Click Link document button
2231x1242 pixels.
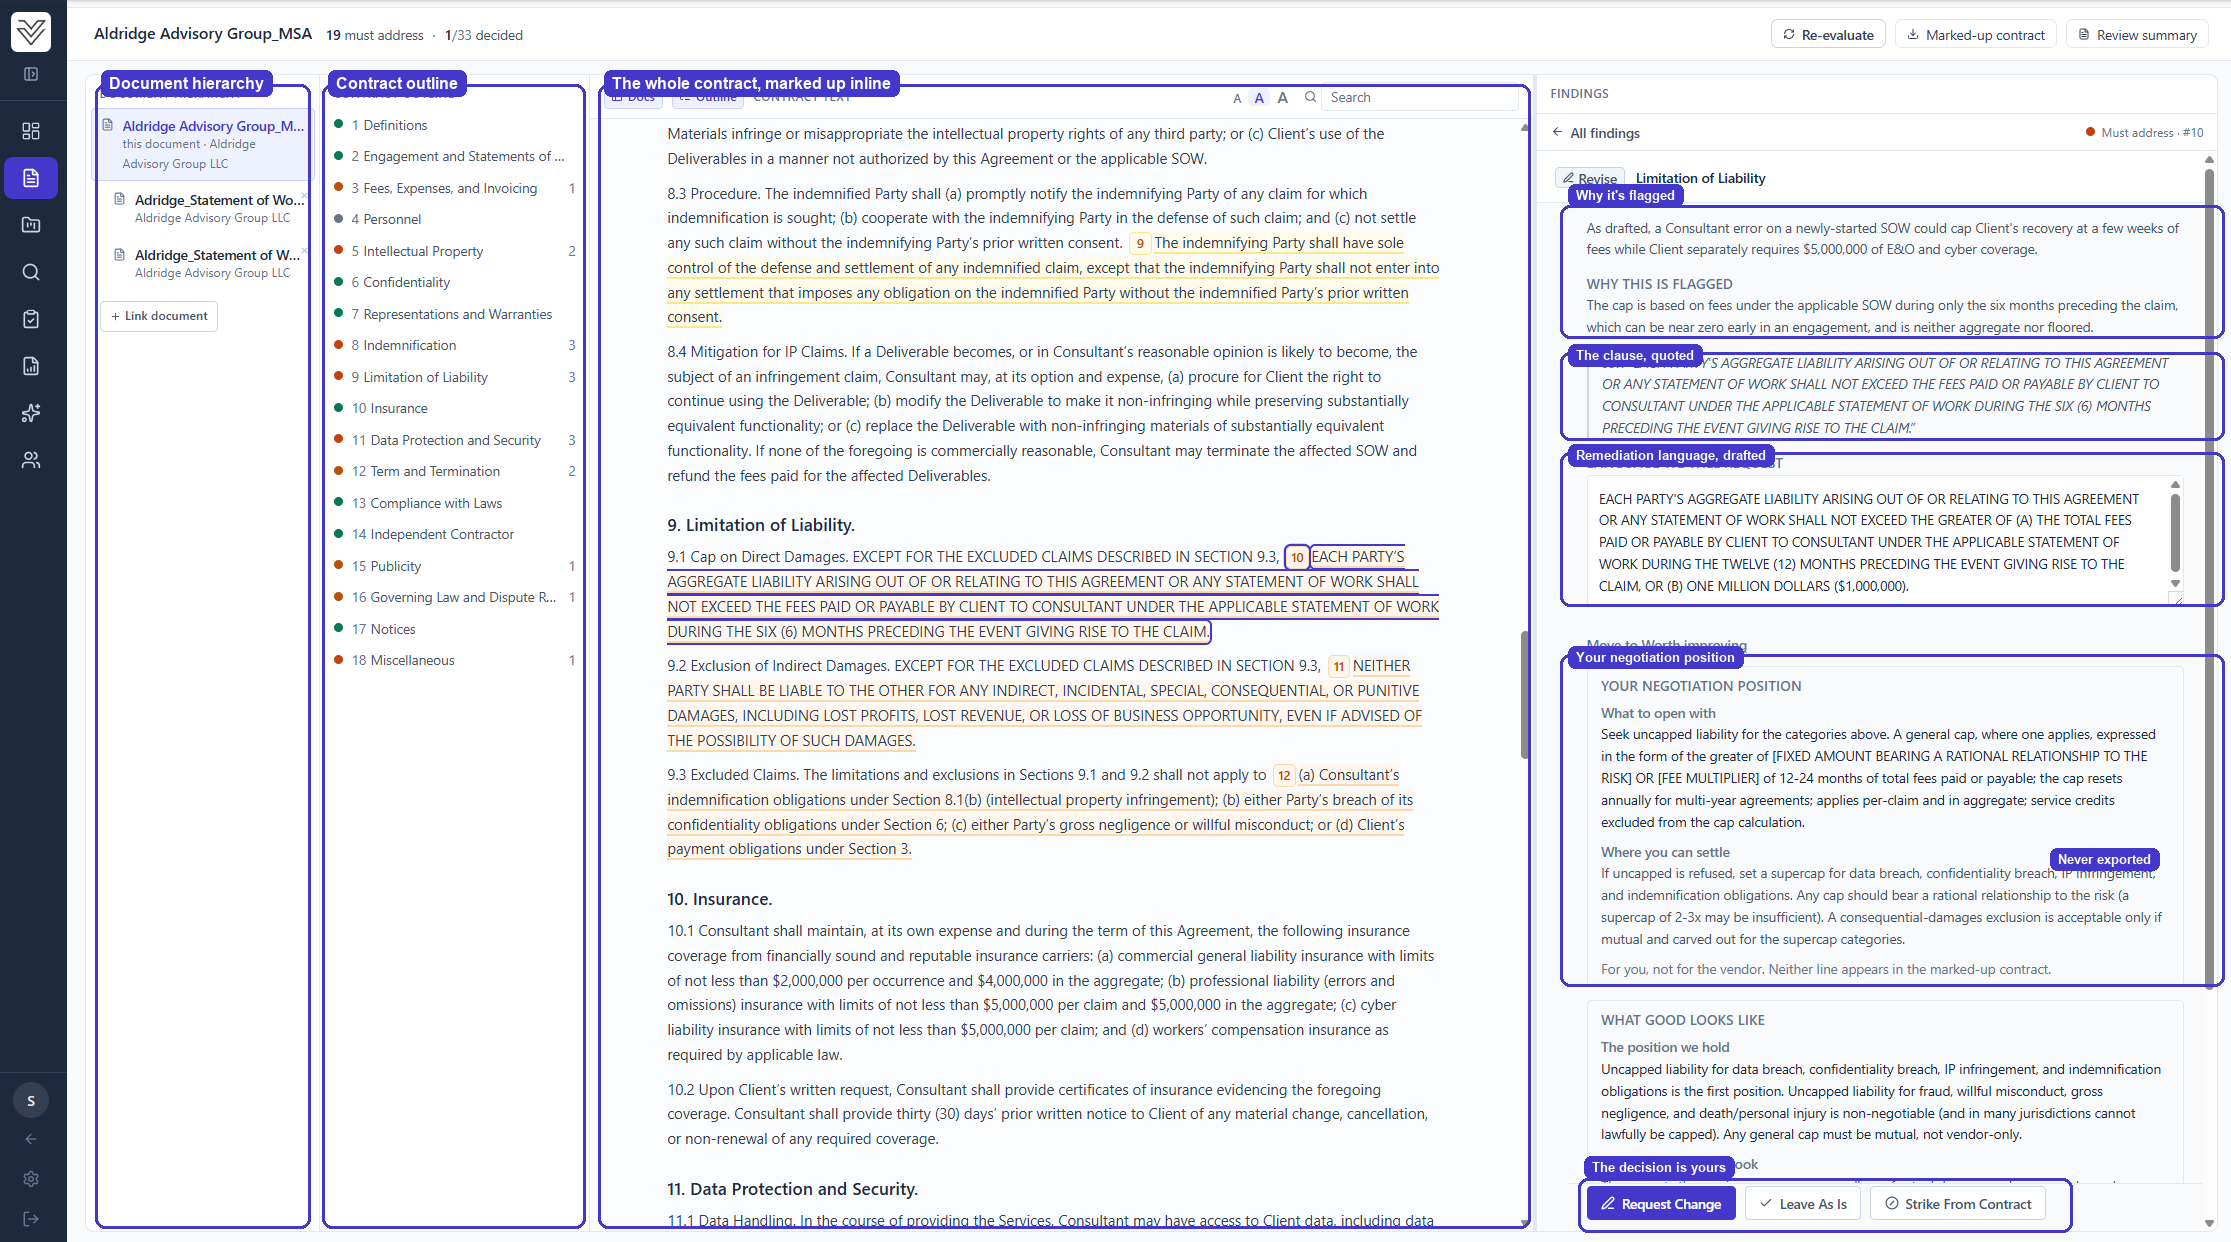coord(159,316)
